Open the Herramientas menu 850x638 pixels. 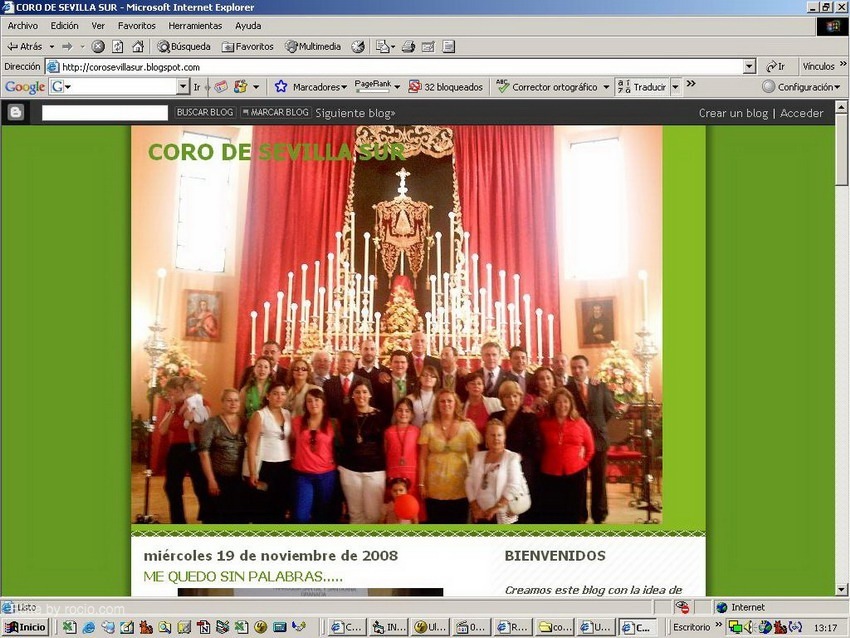195,26
